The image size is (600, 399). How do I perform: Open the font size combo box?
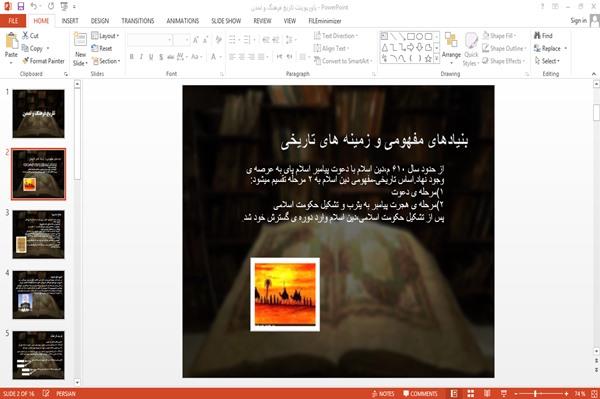pos(181,40)
